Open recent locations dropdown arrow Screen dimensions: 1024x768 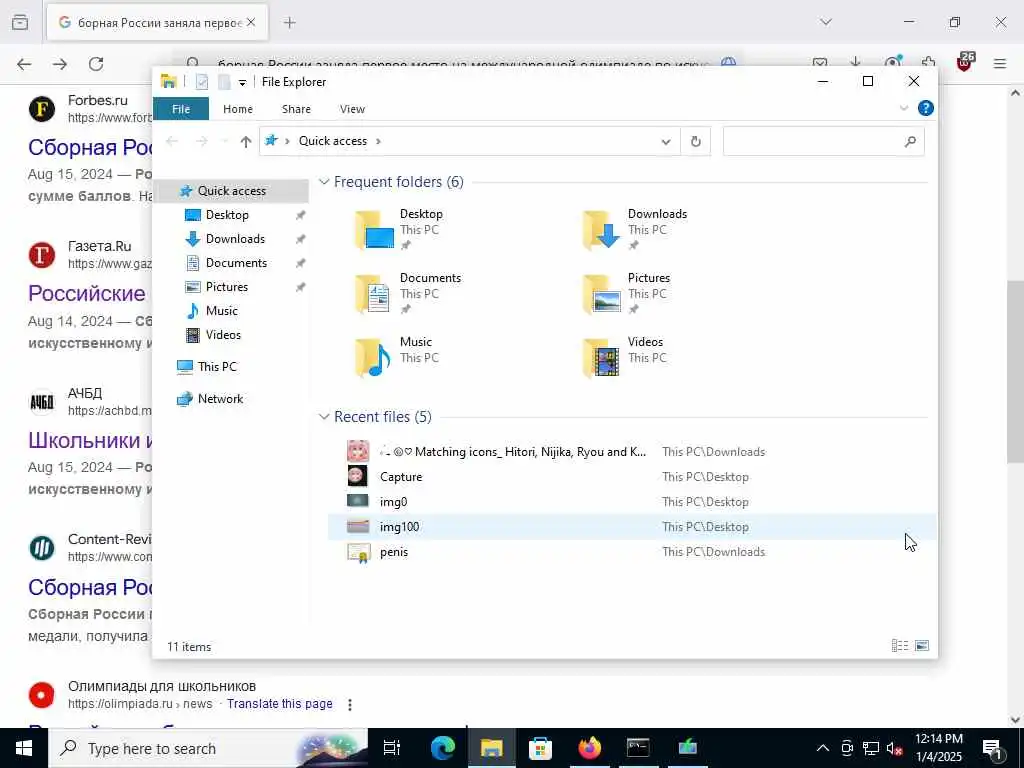225,142
